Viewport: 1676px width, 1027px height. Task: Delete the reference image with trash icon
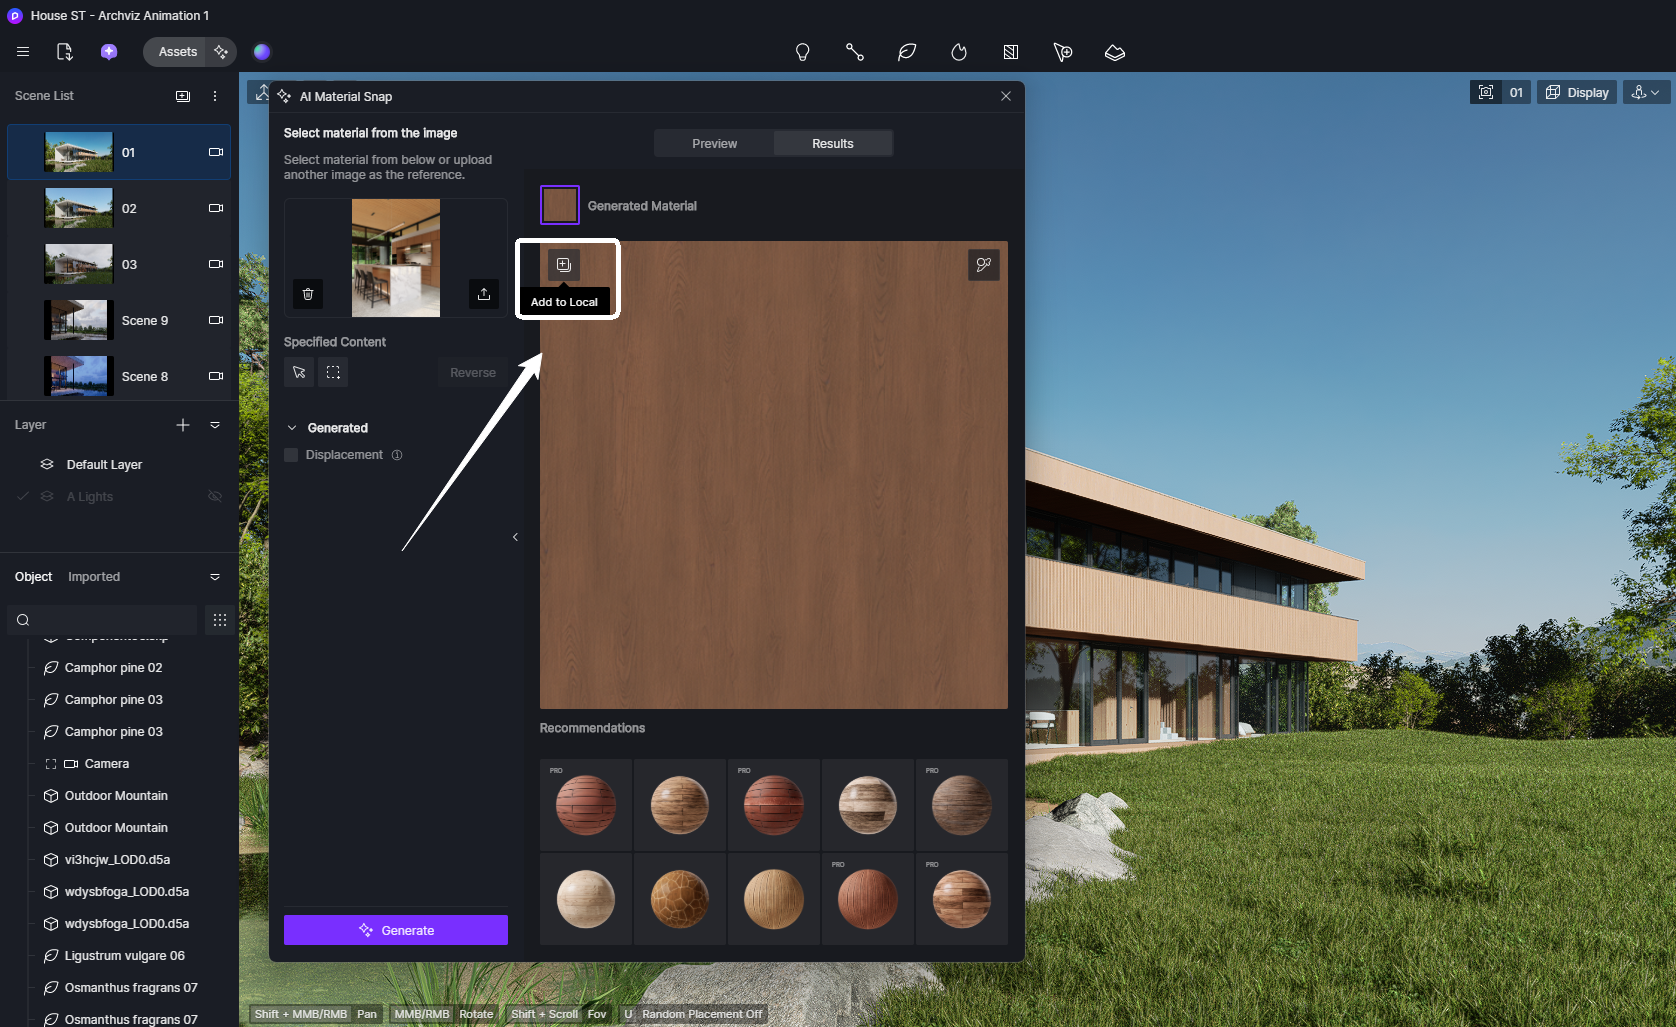[x=308, y=294]
